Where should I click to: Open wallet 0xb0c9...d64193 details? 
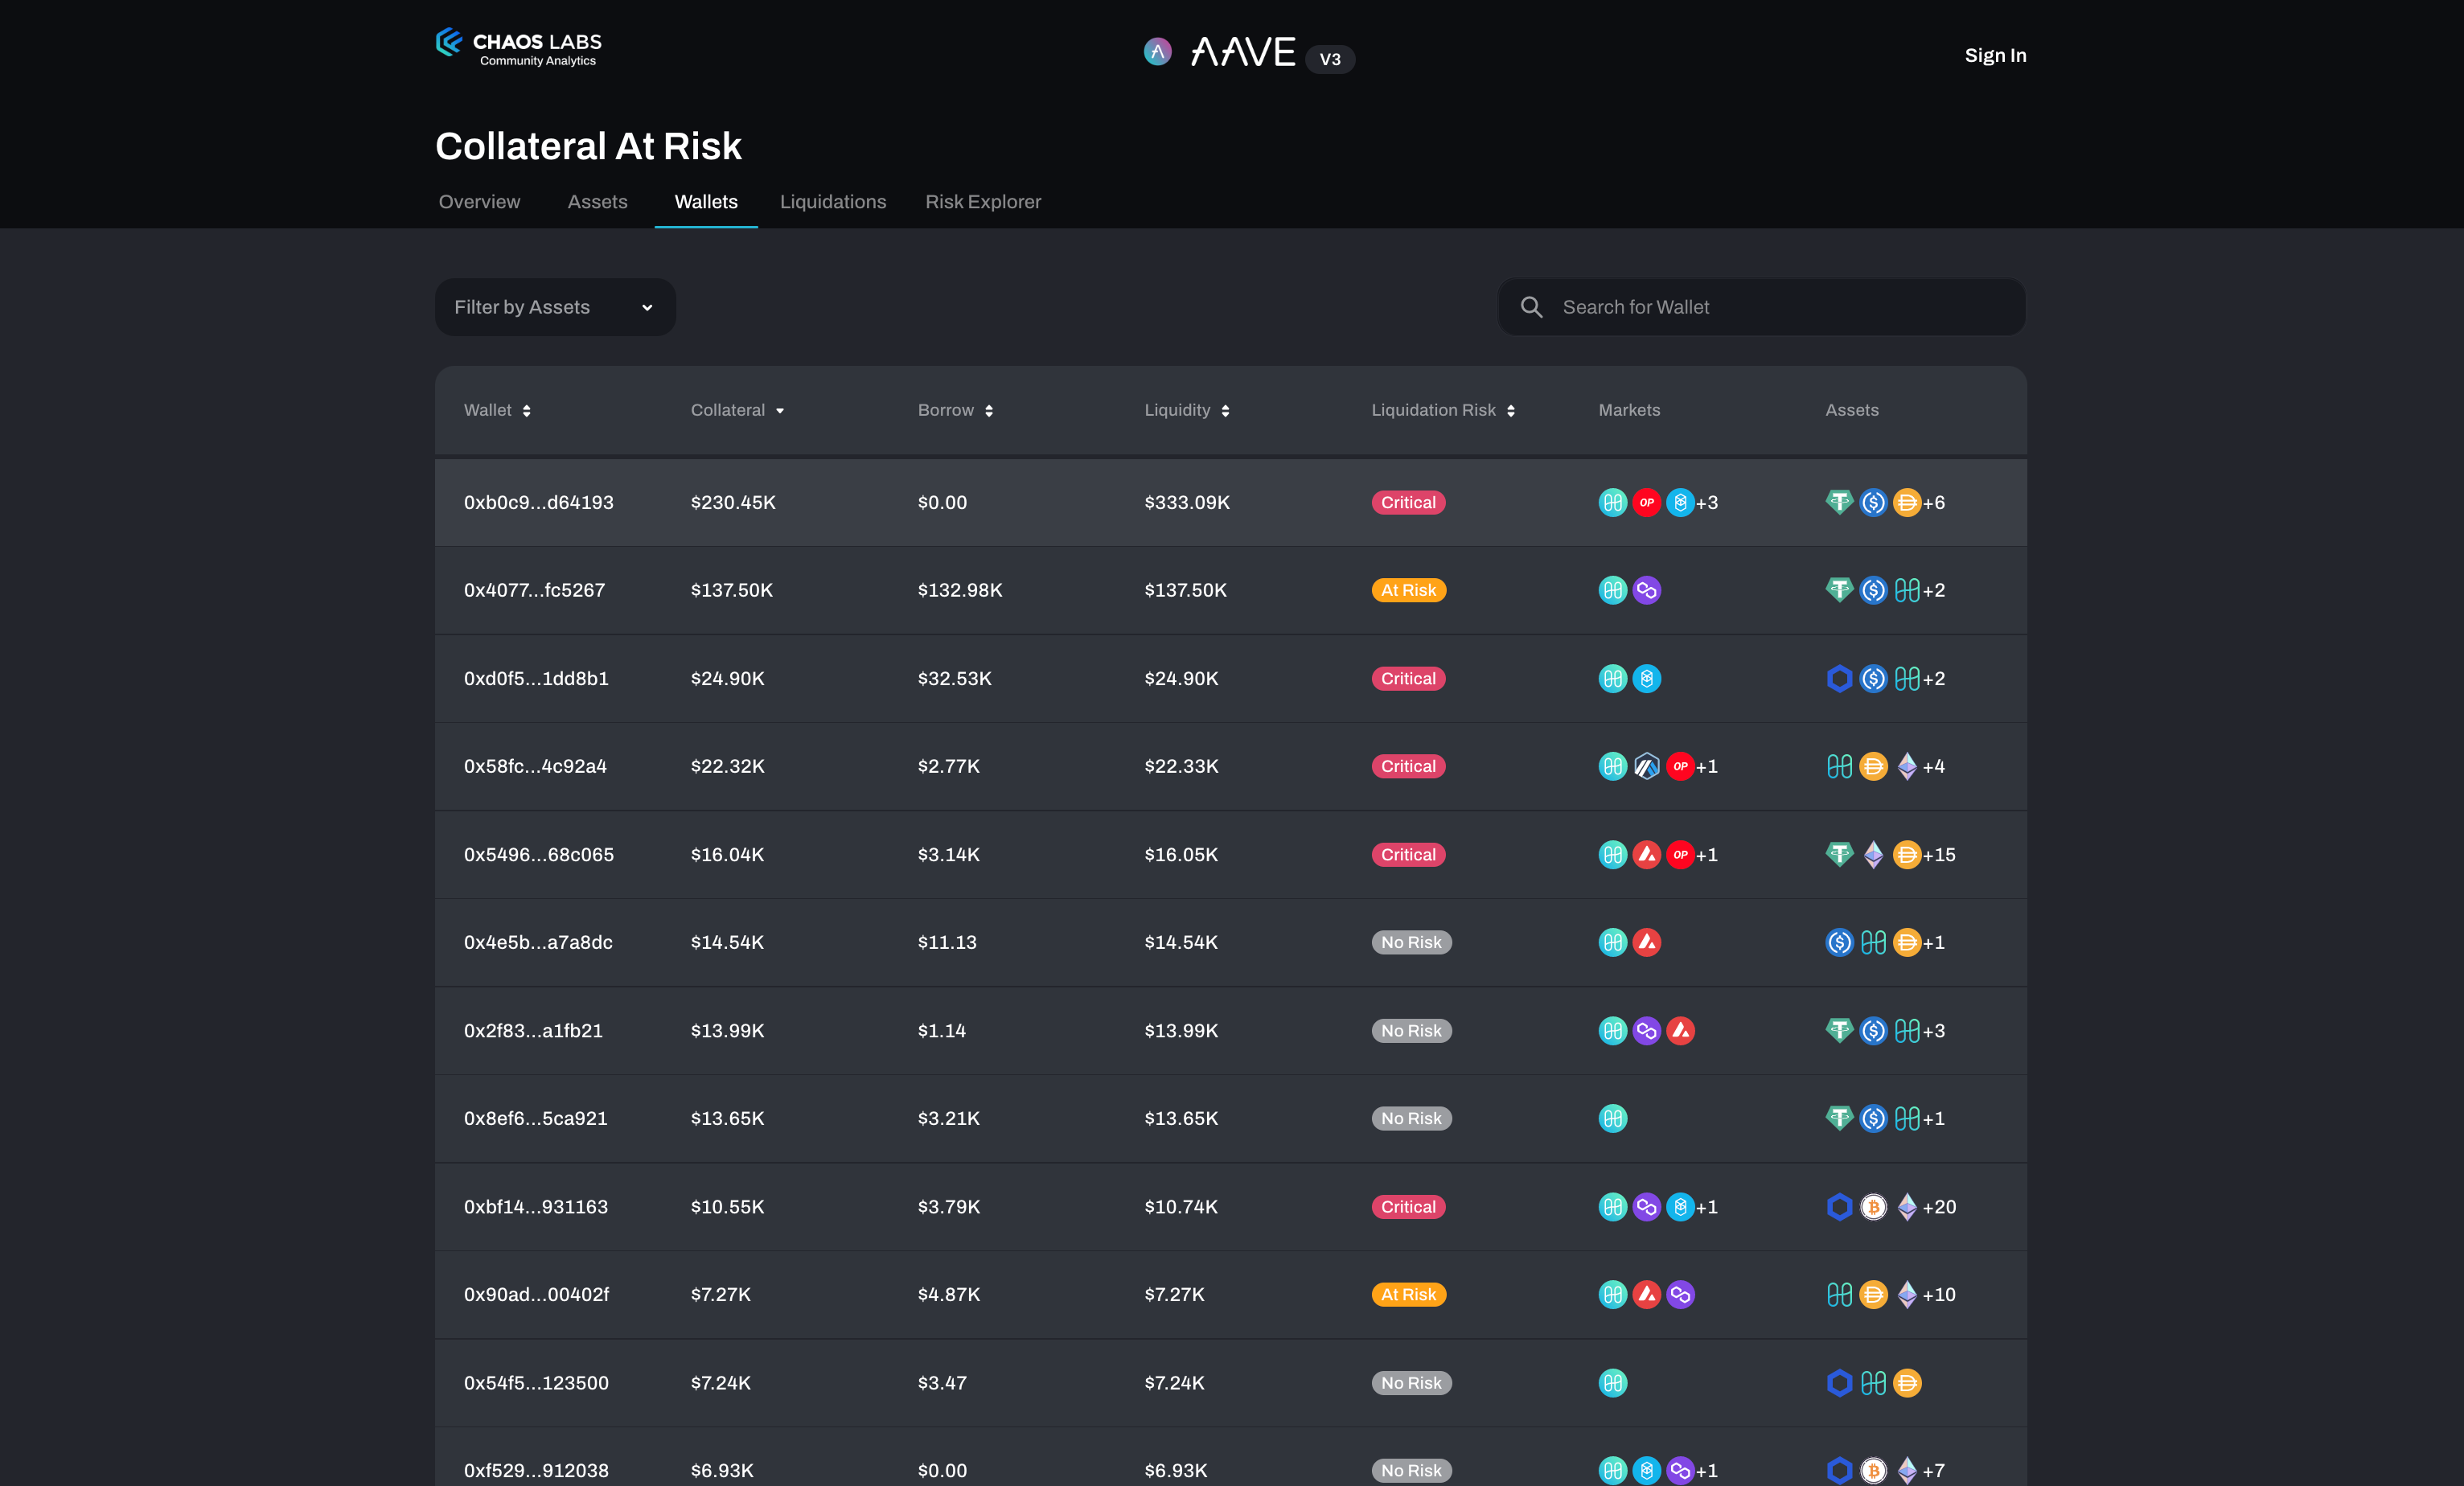538,502
